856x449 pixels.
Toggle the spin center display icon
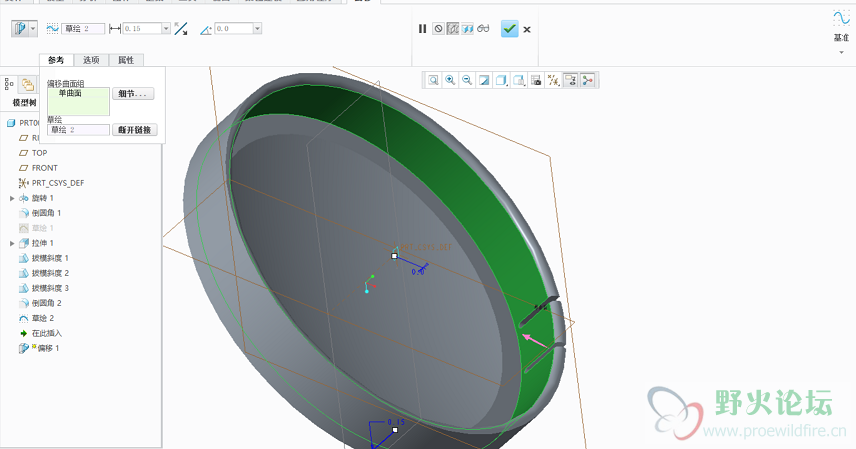(x=587, y=80)
